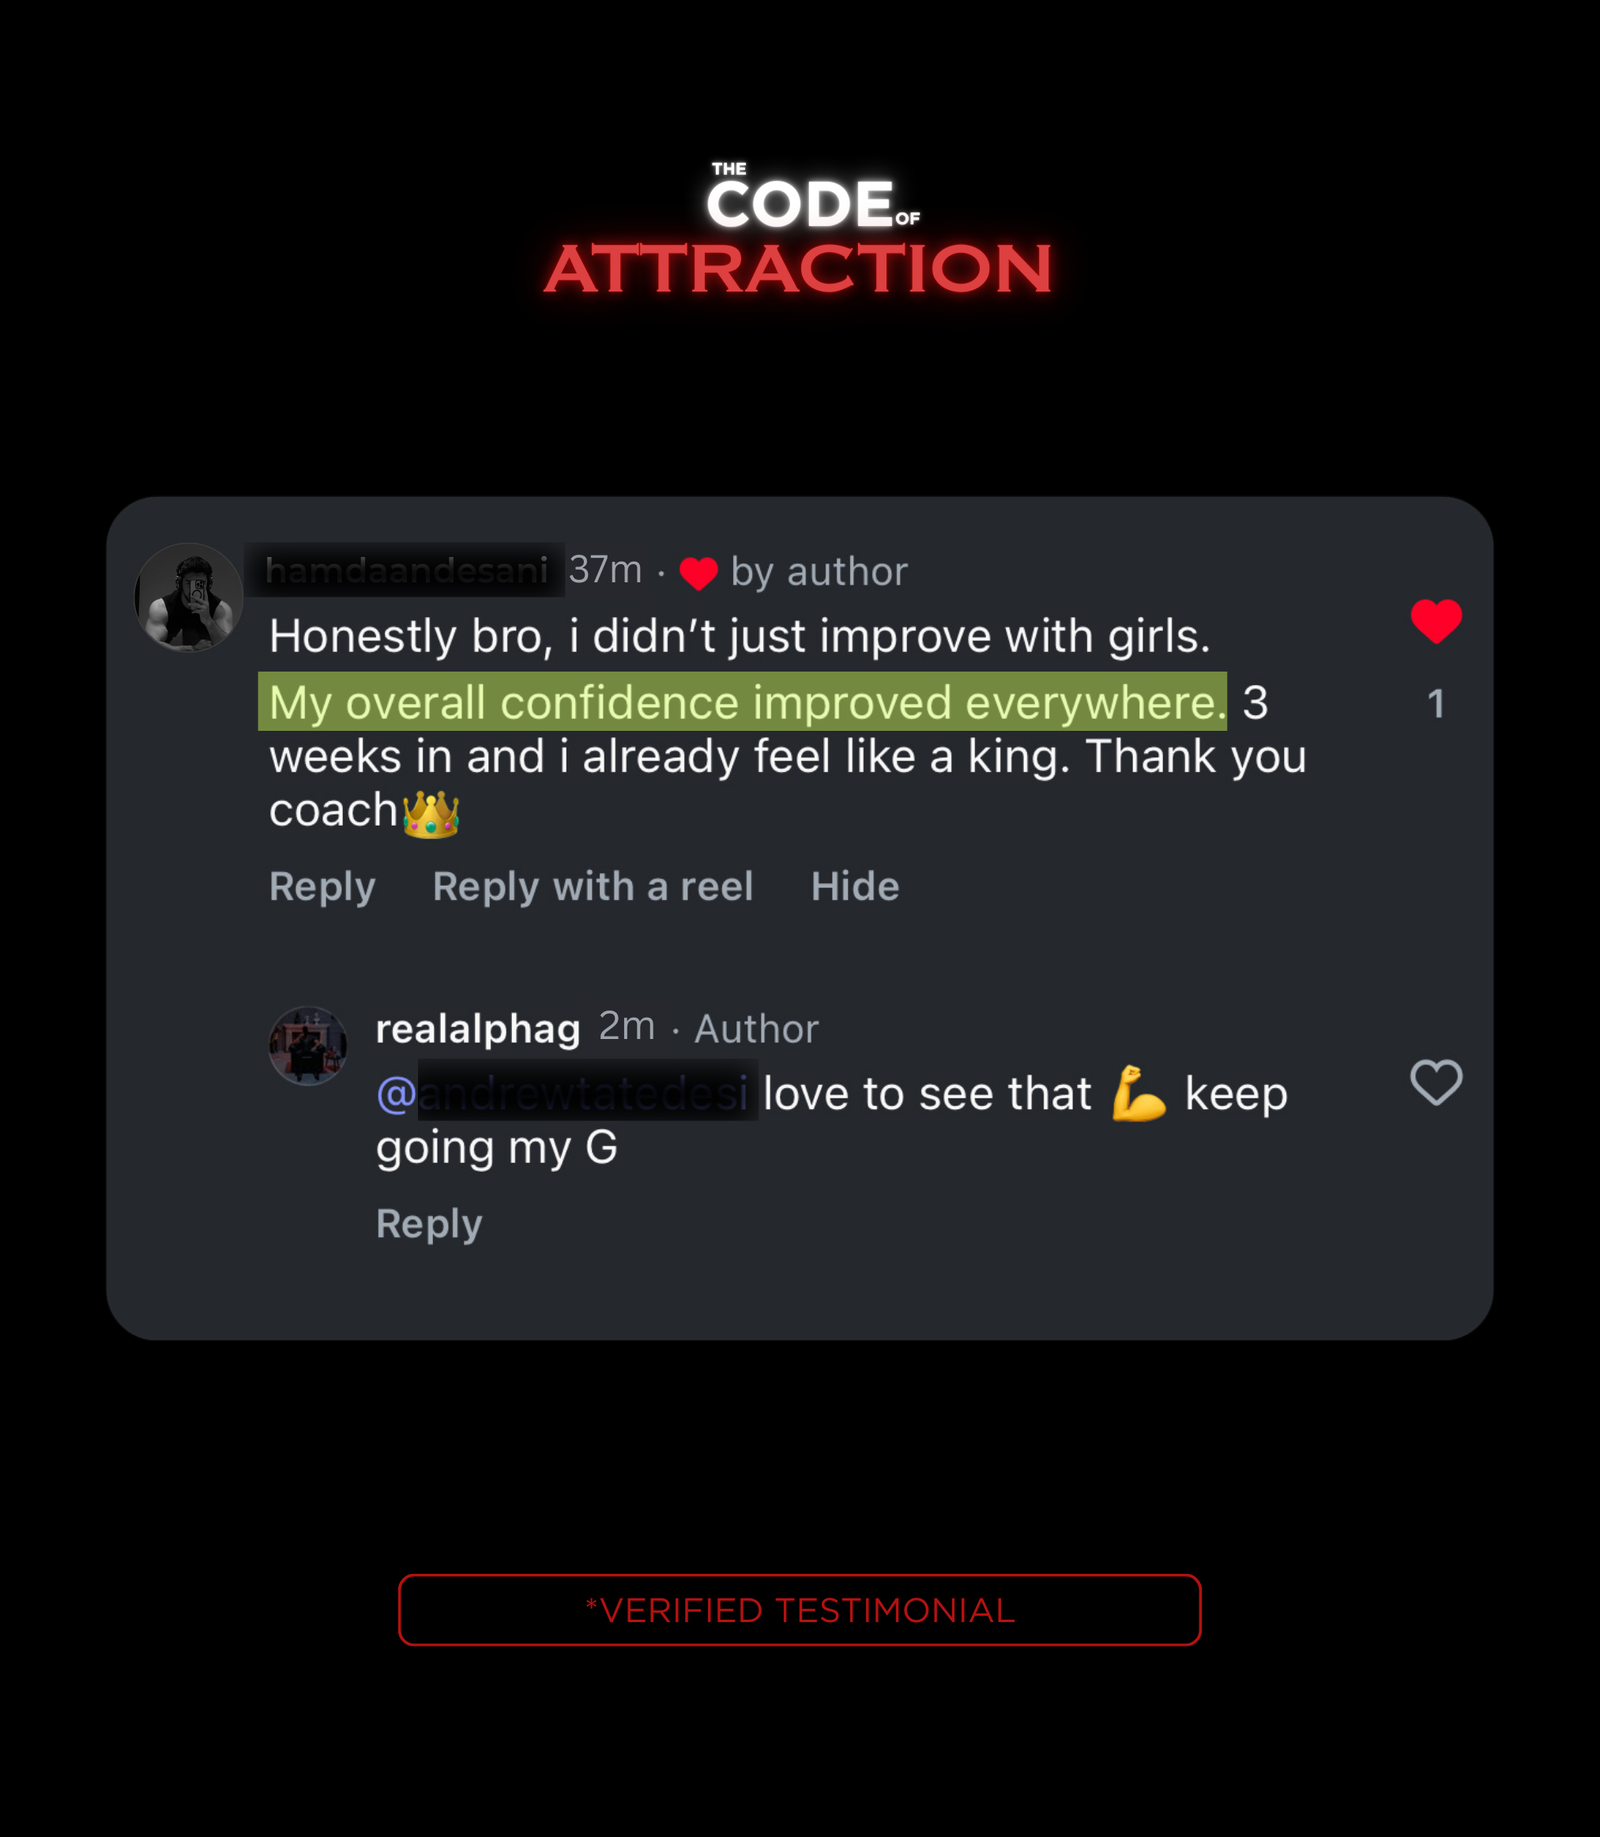Click the Code of Attraction logo

[x=799, y=228]
